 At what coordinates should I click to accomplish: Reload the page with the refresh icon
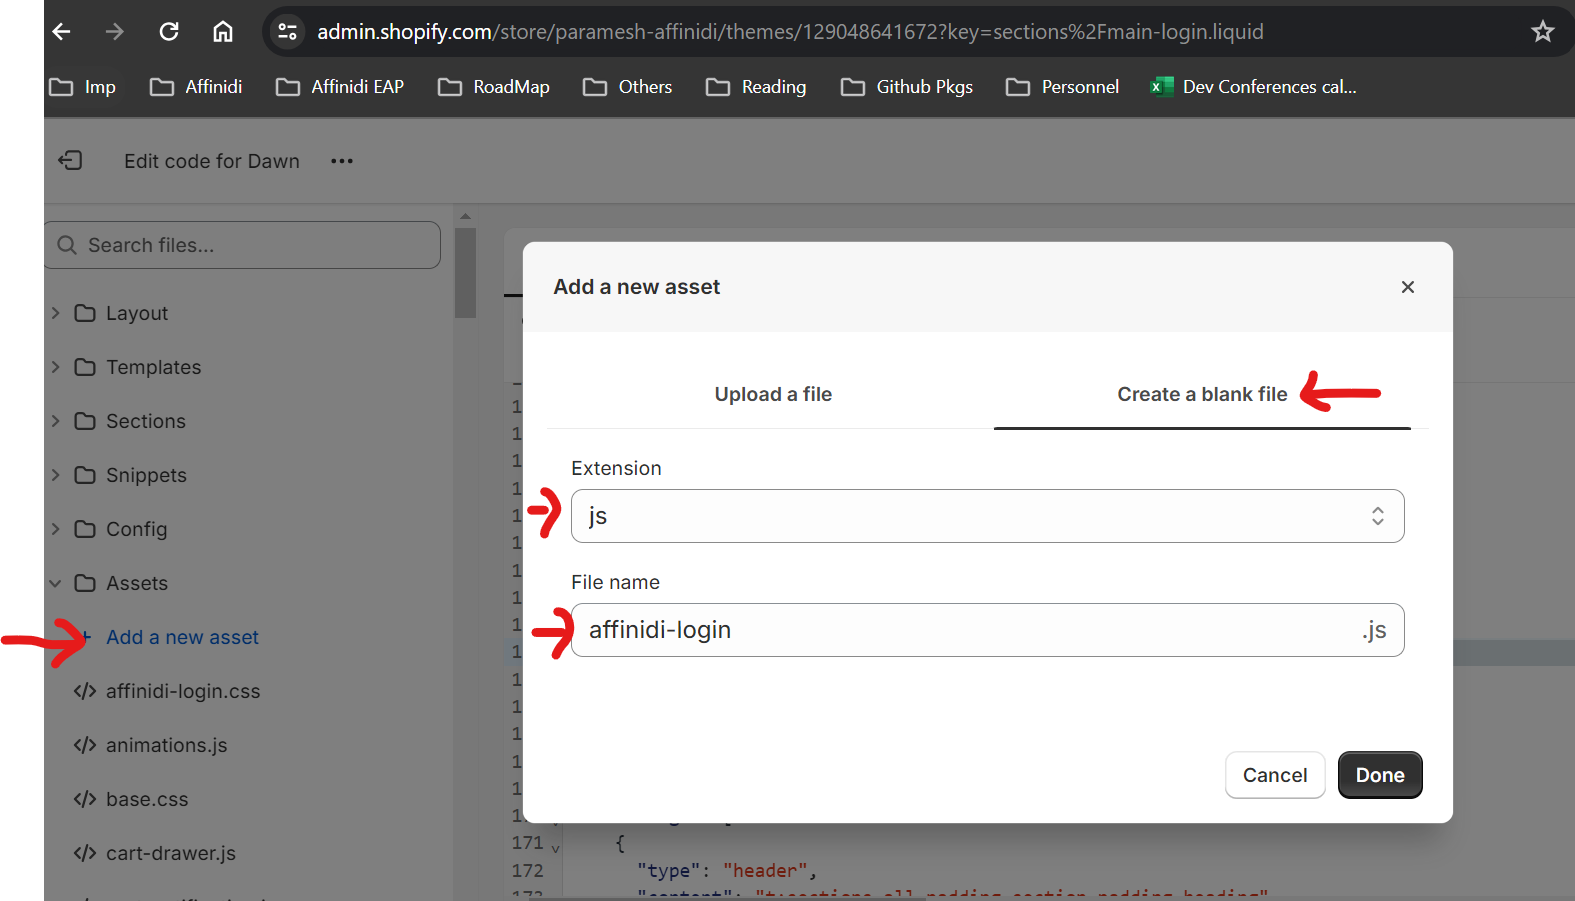[169, 32]
